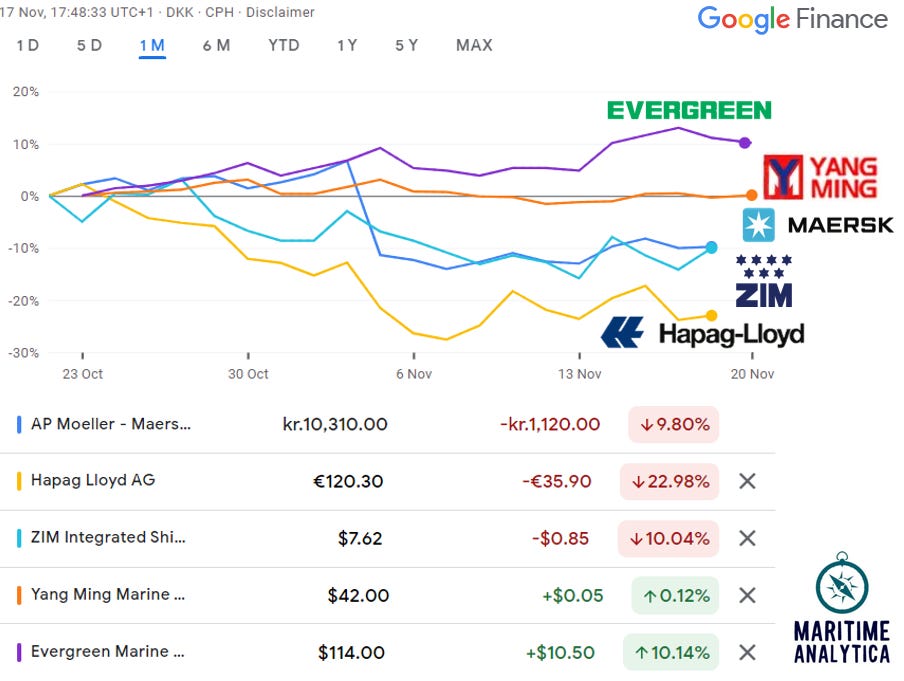Click the down 9.80% change badge
This screenshot has width=904, height=681.
click(x=673, y=424)
